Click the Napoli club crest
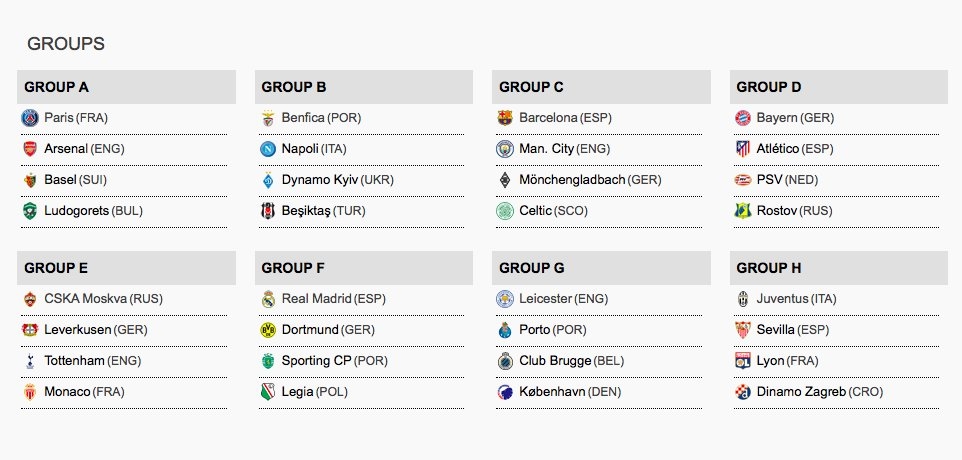 pos(267,149)
